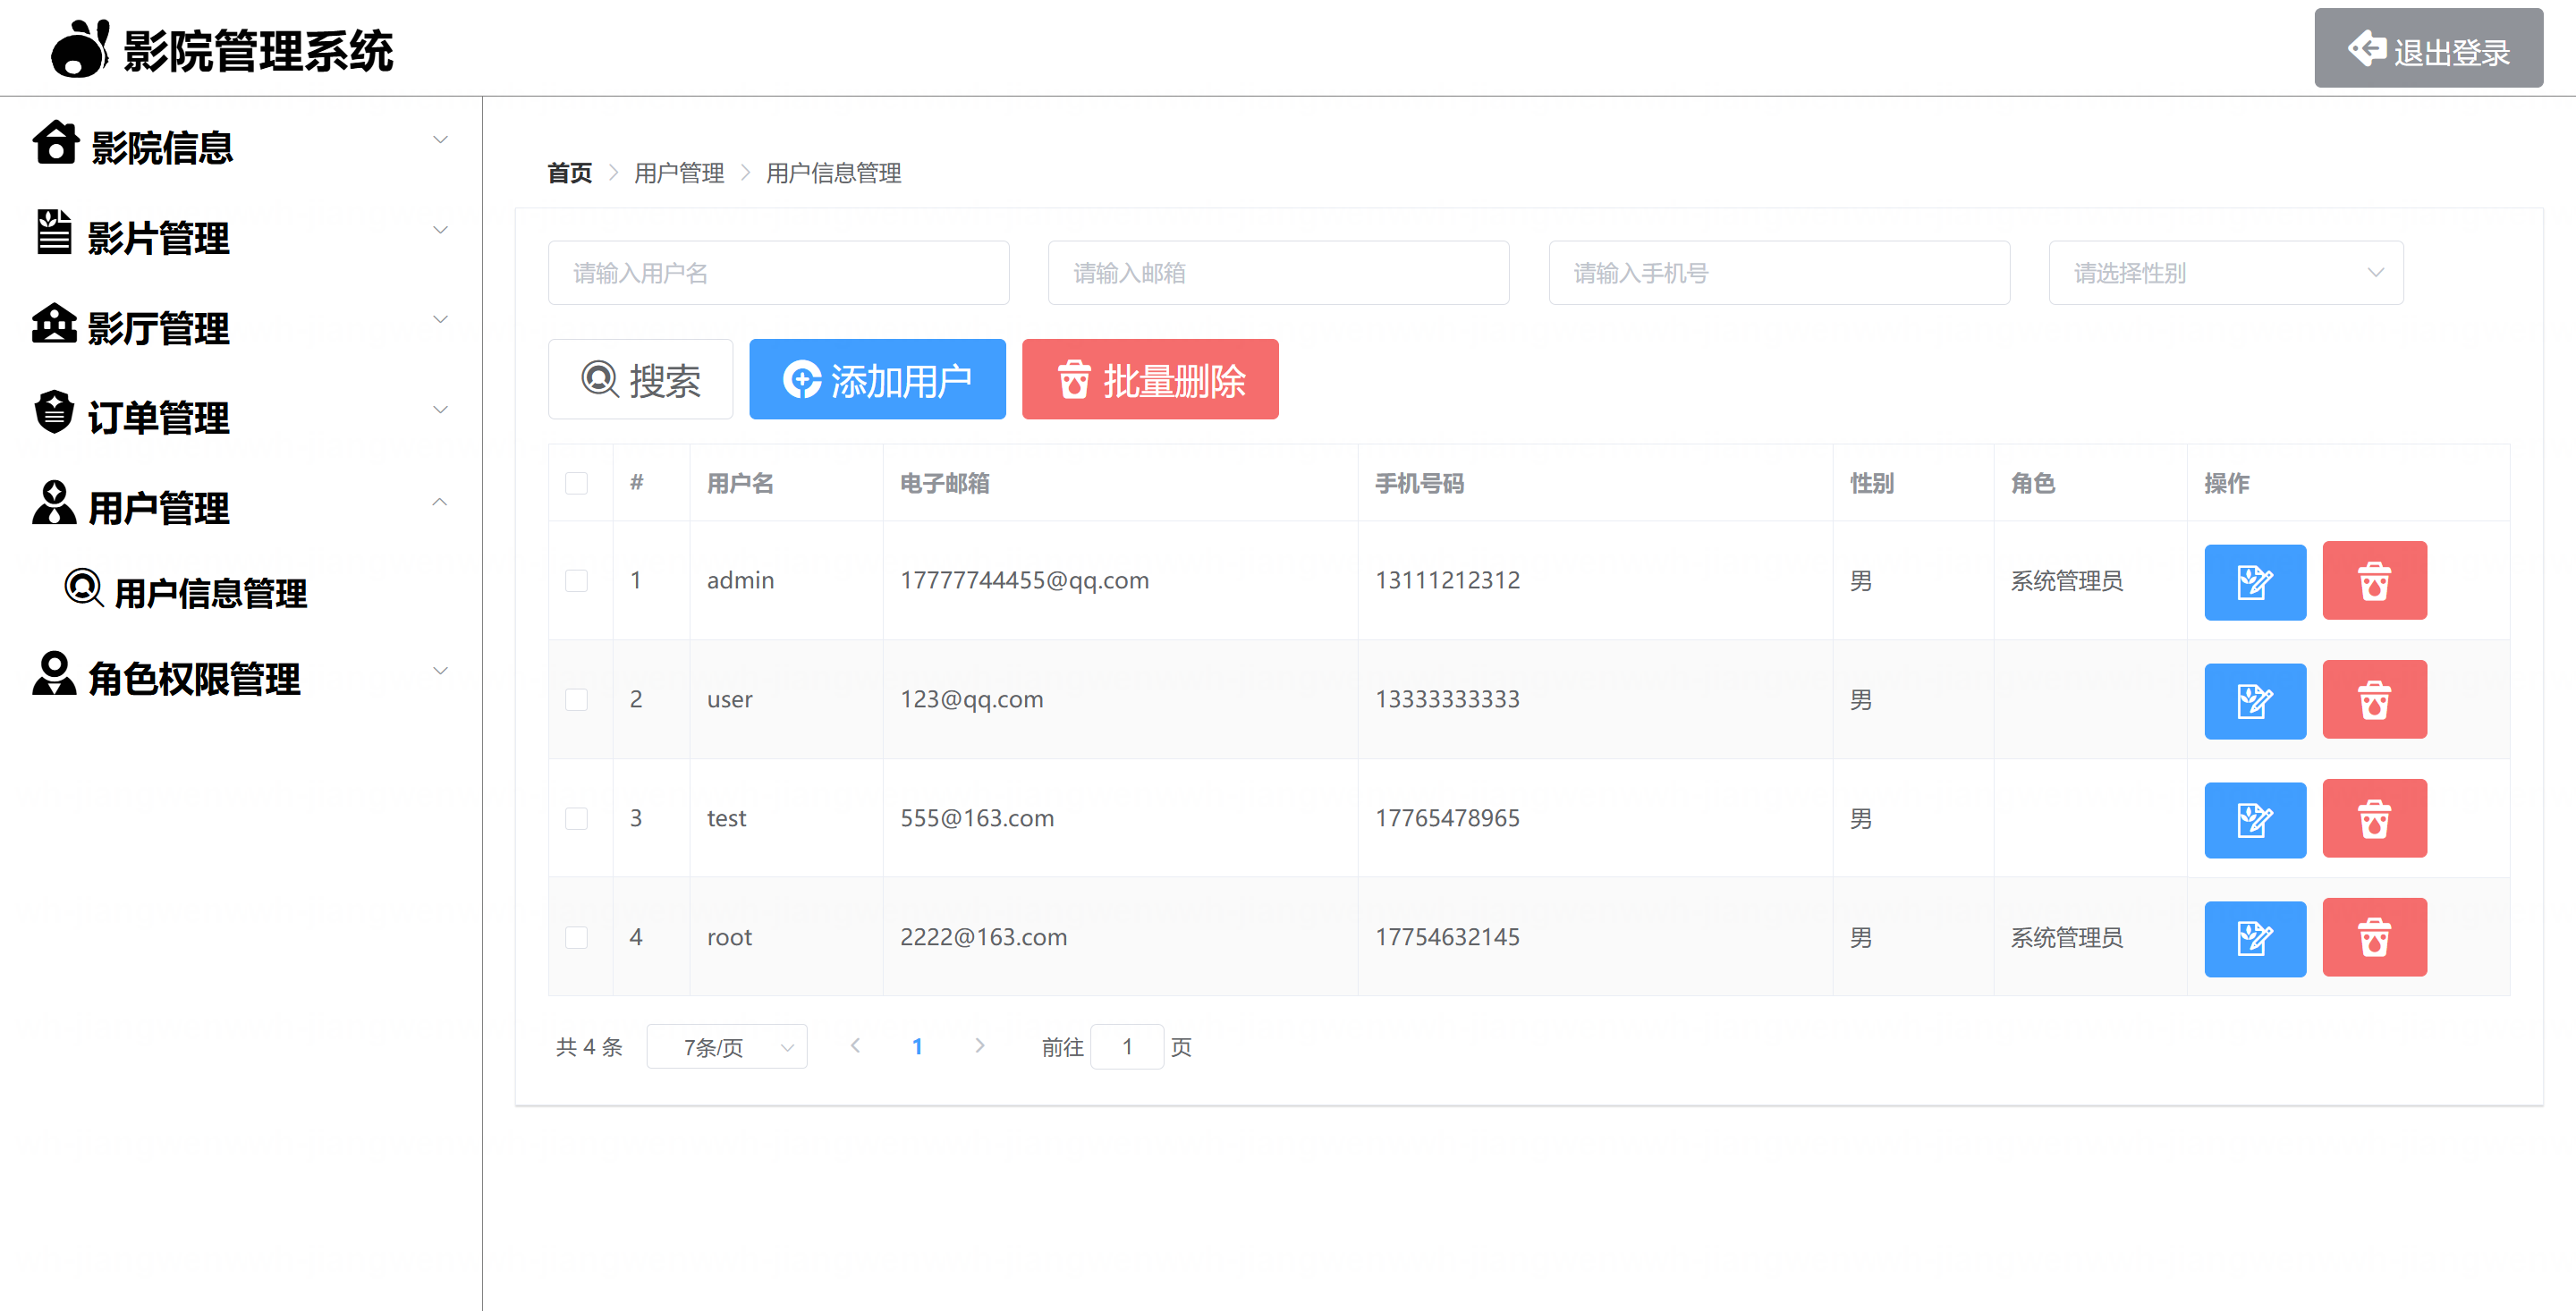2576x1311 pixels.
Task: Click the edit icon for root row
Action: pos(2254,938)
